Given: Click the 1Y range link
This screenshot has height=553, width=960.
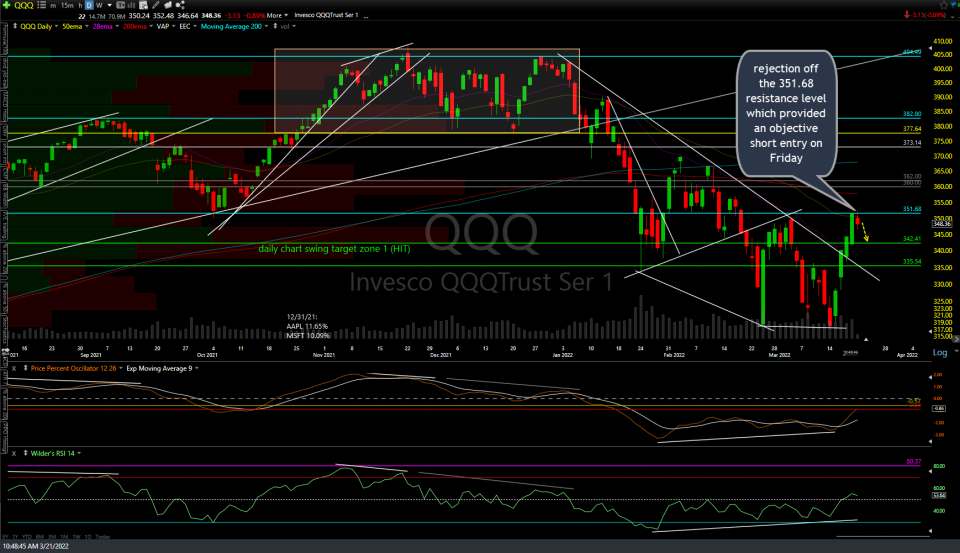Looking at the screenshot, I should coord(15,537).
